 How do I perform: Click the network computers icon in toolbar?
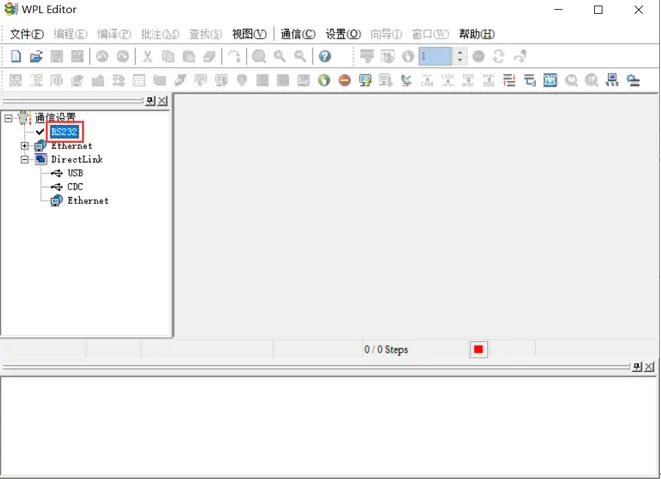pyautogui.click(x=612, y=80)
